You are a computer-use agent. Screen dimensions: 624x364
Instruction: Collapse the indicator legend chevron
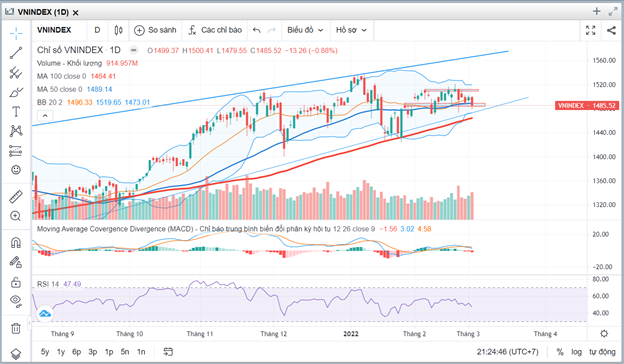tap(45, 116)
